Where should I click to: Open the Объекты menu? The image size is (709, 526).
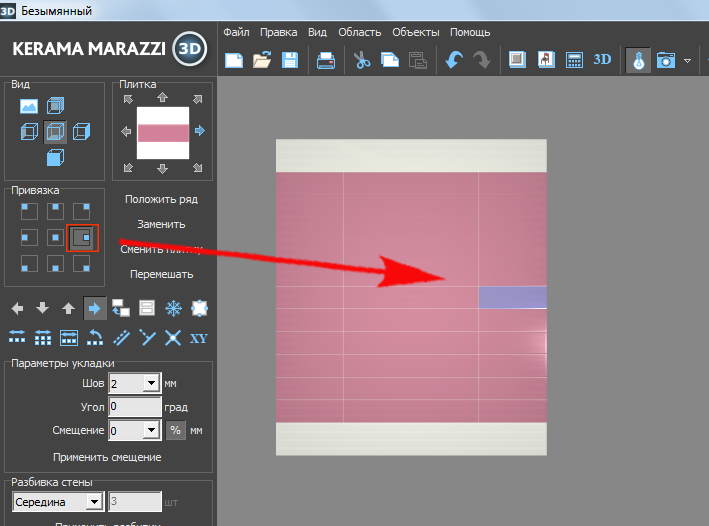coord(415,32)
